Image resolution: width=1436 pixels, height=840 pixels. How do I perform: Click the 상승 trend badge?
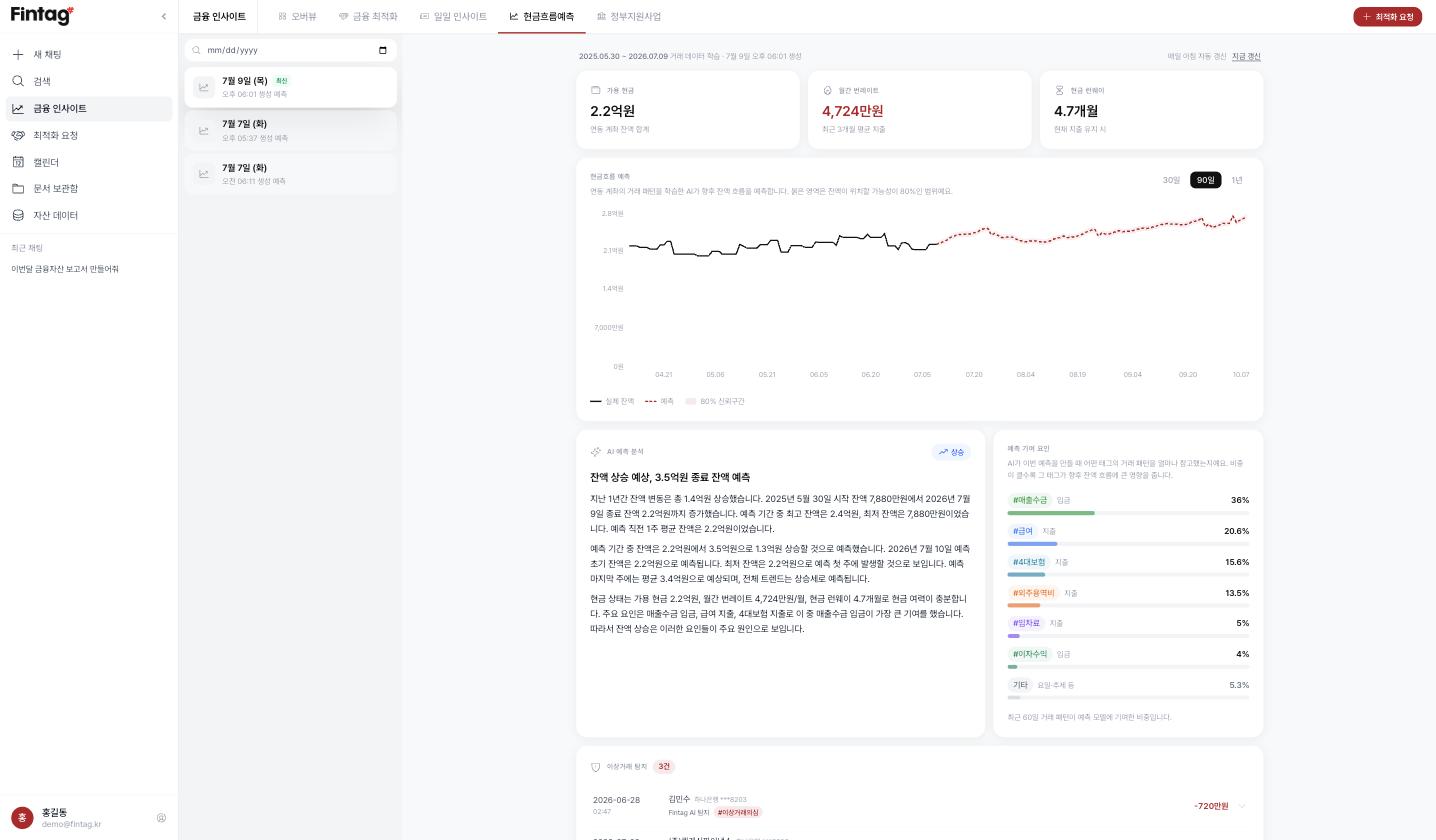click(x=952, y=452)
